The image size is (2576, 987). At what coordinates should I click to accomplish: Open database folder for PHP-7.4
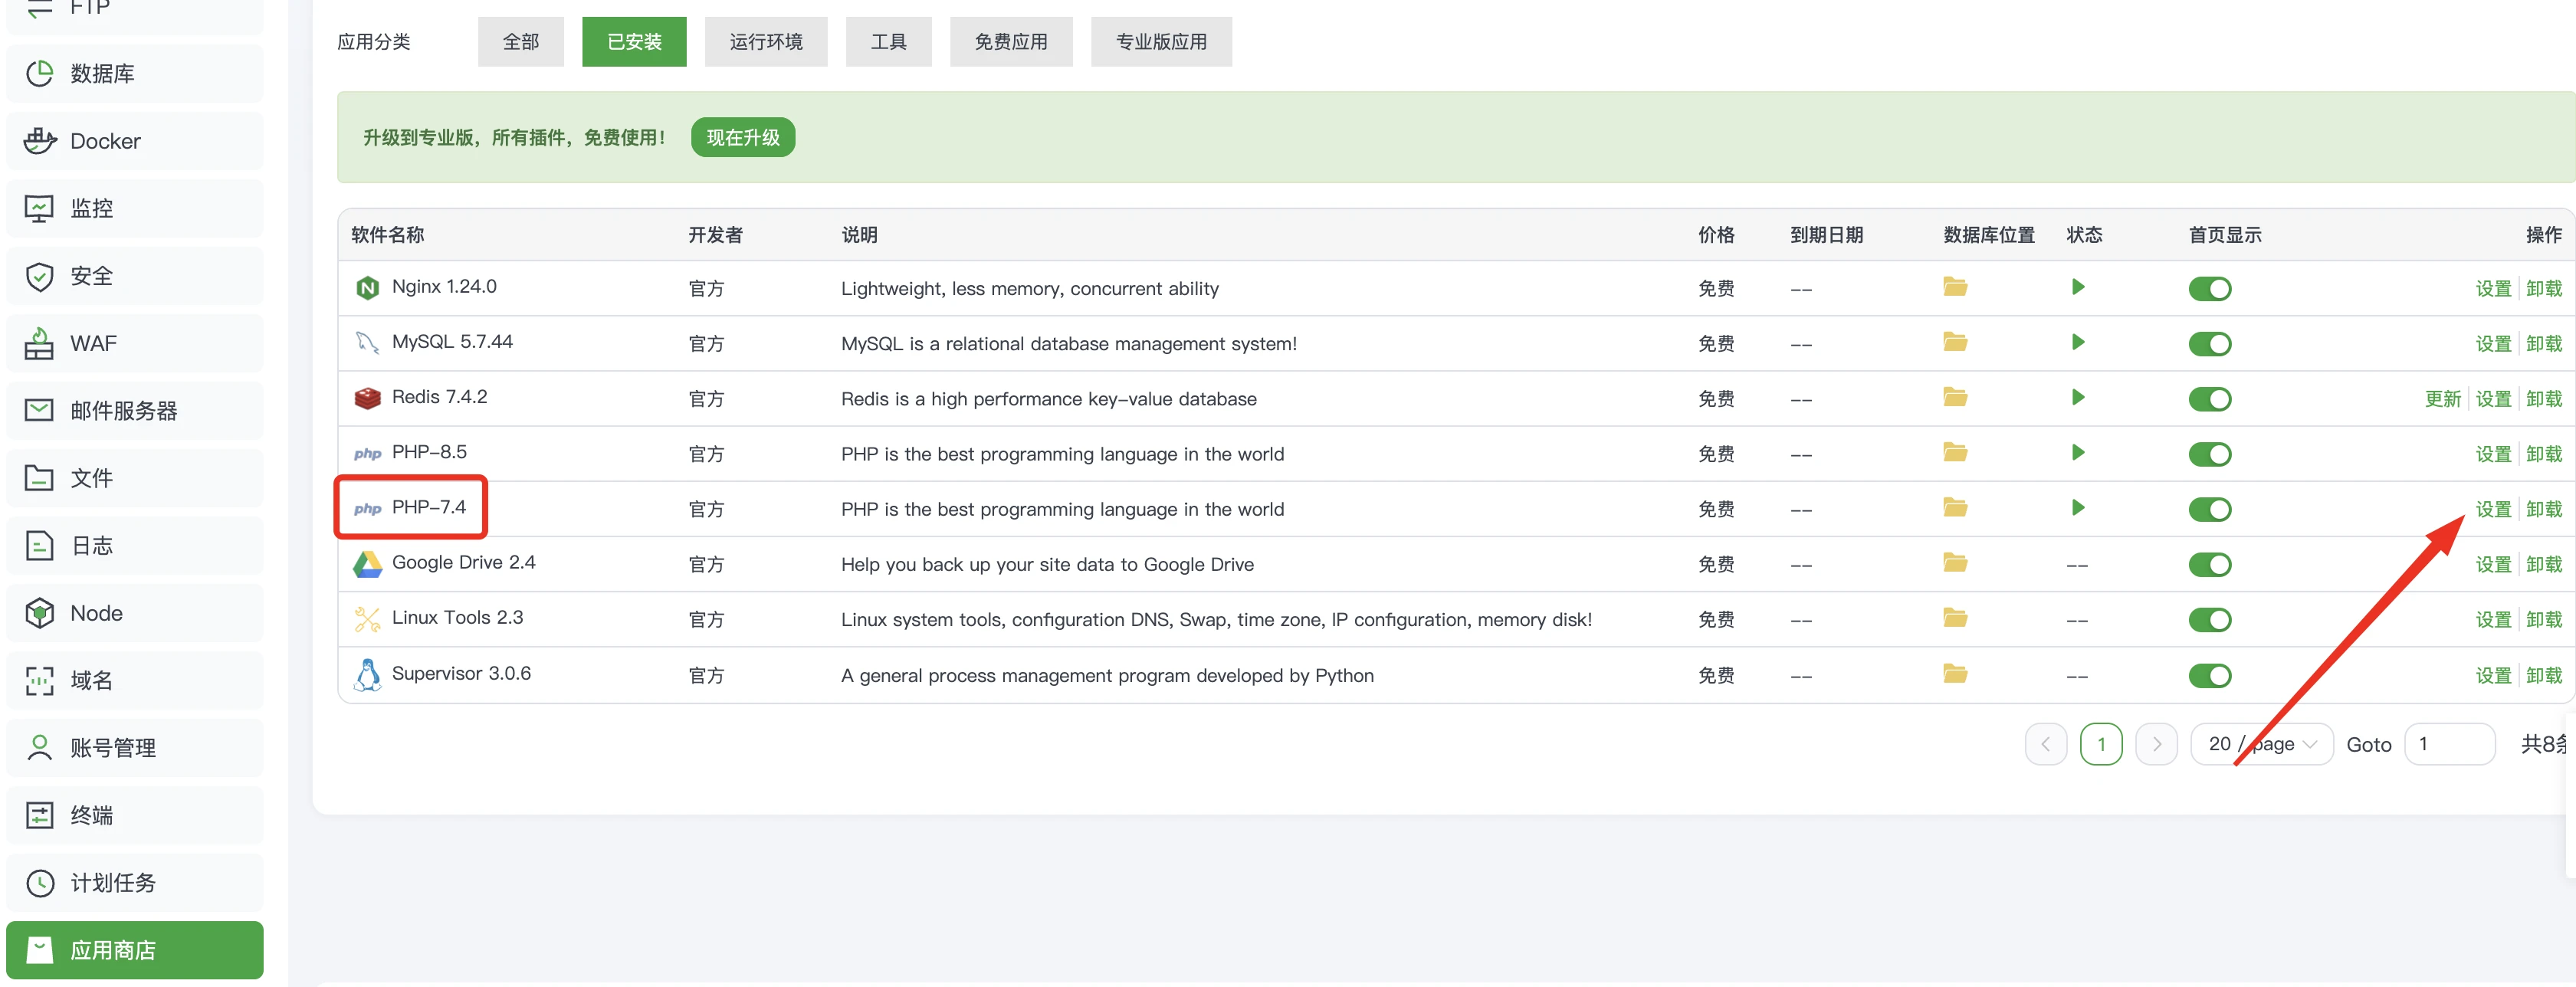click(x=1955, y=508)
